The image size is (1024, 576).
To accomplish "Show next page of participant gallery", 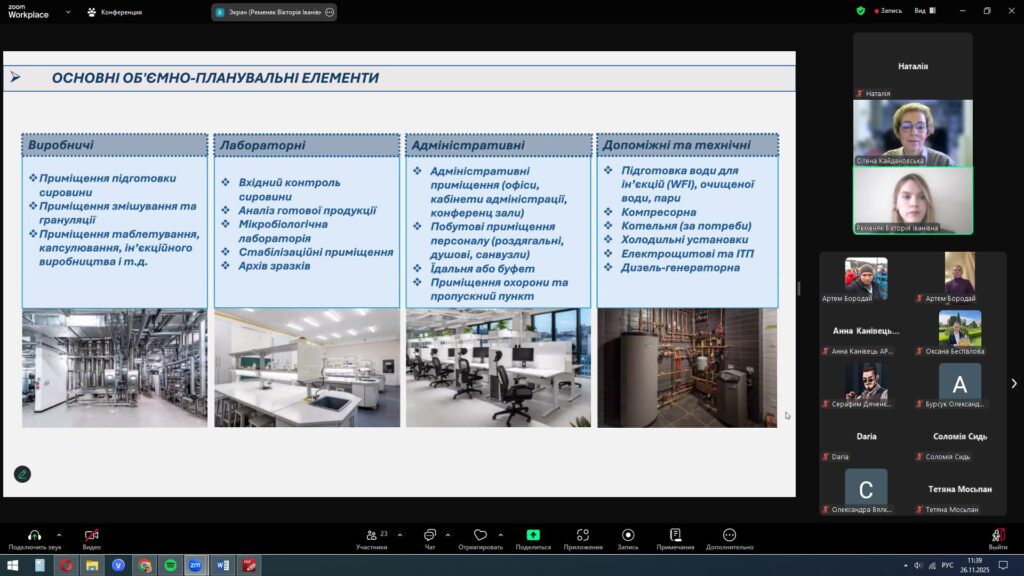I will [x=1014, y=383].
